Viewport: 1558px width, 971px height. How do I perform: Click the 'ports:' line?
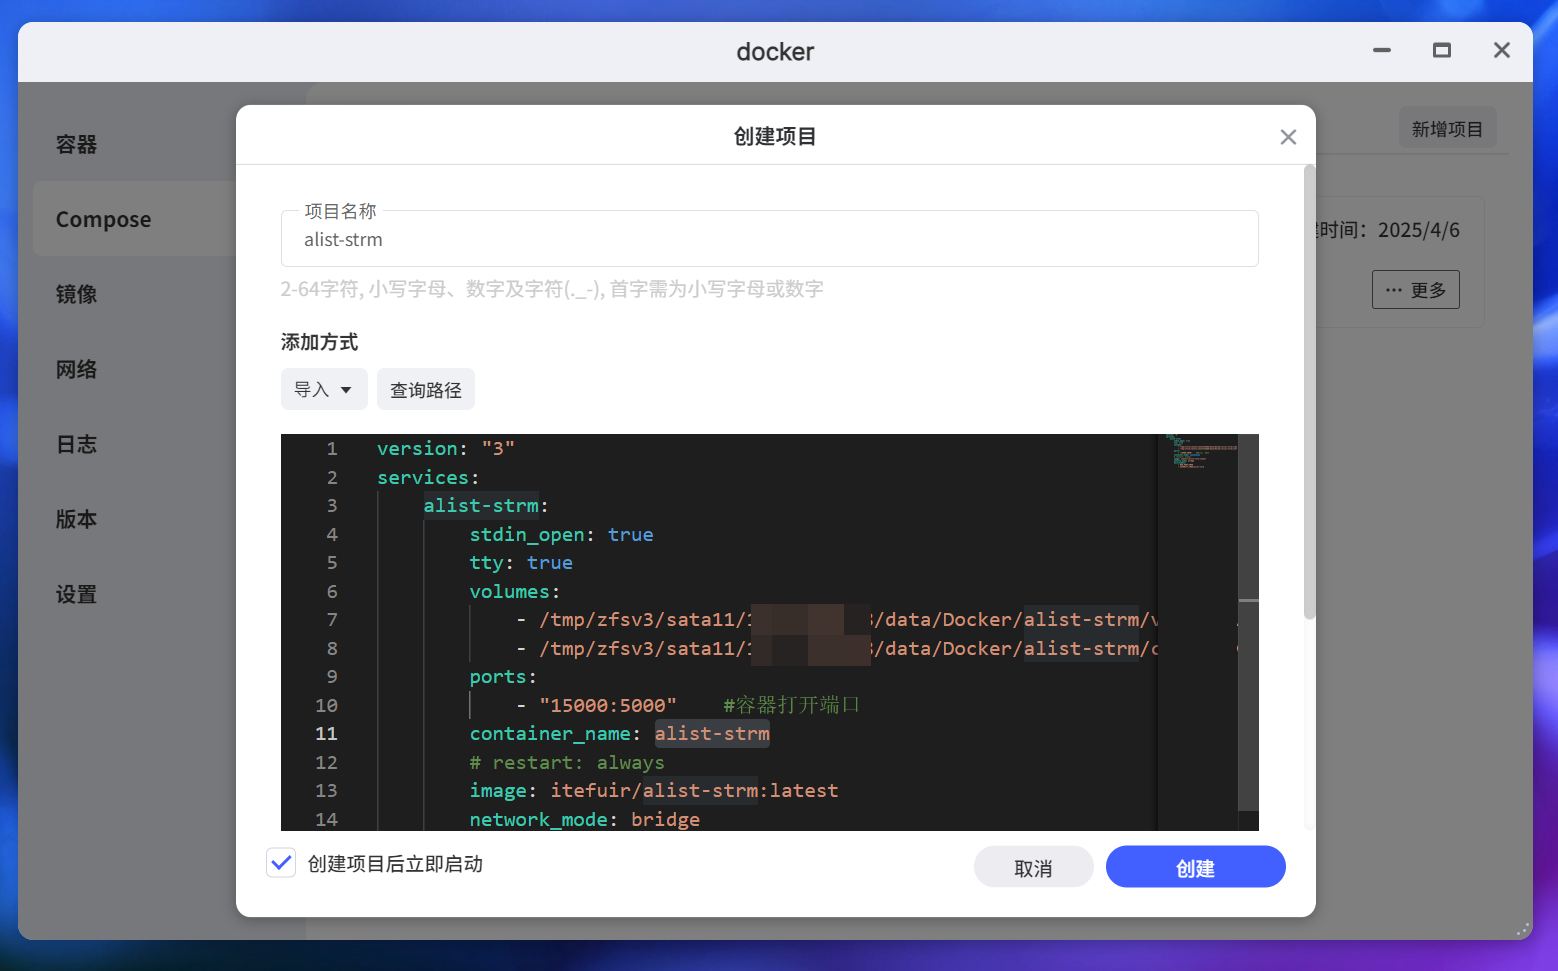point(503,676)
